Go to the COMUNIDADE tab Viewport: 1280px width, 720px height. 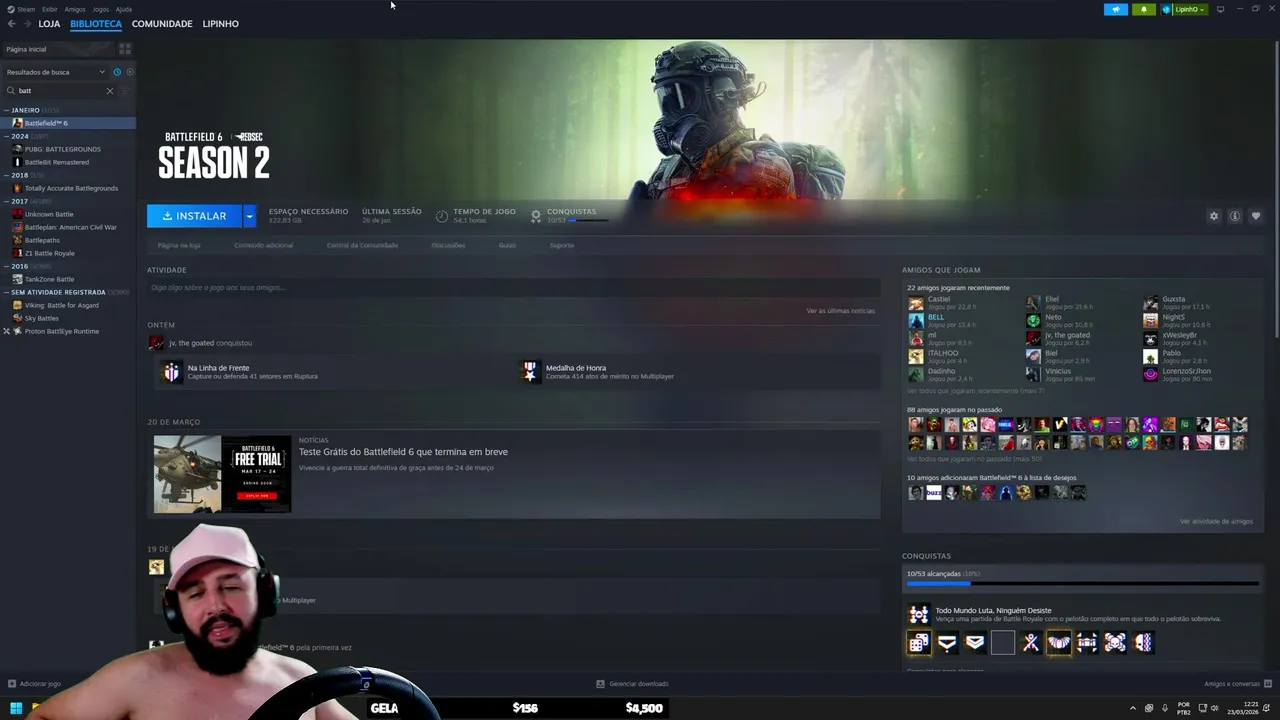coord(162,24)
